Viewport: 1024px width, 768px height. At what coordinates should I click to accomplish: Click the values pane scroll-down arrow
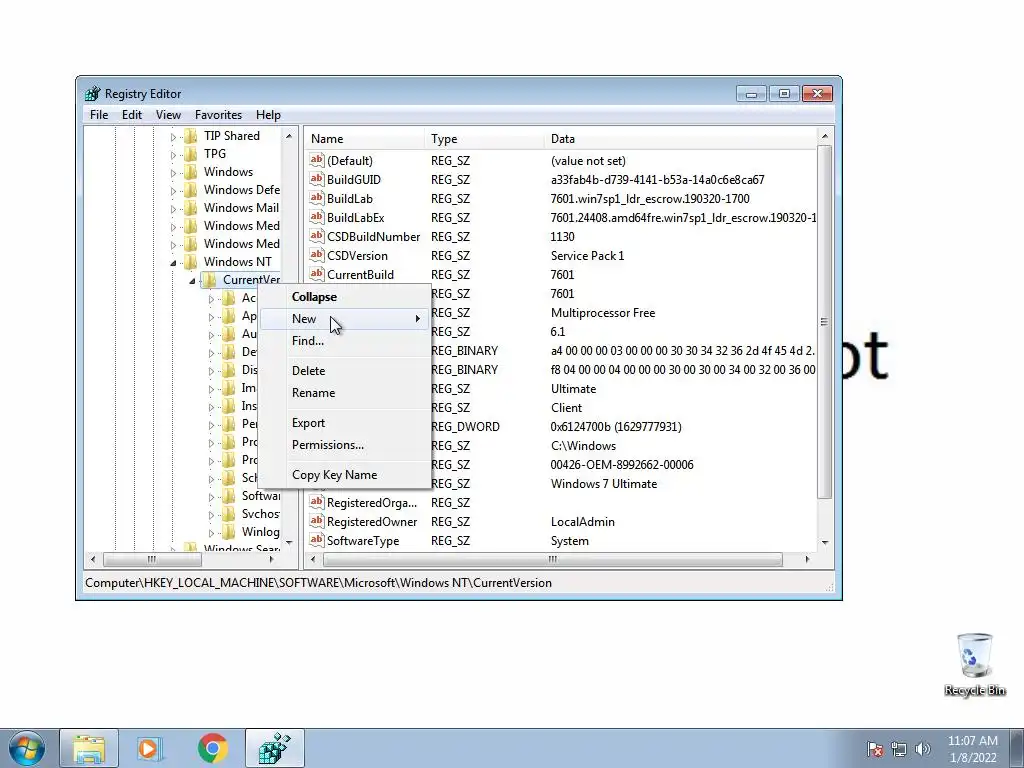tap(825, 542)
